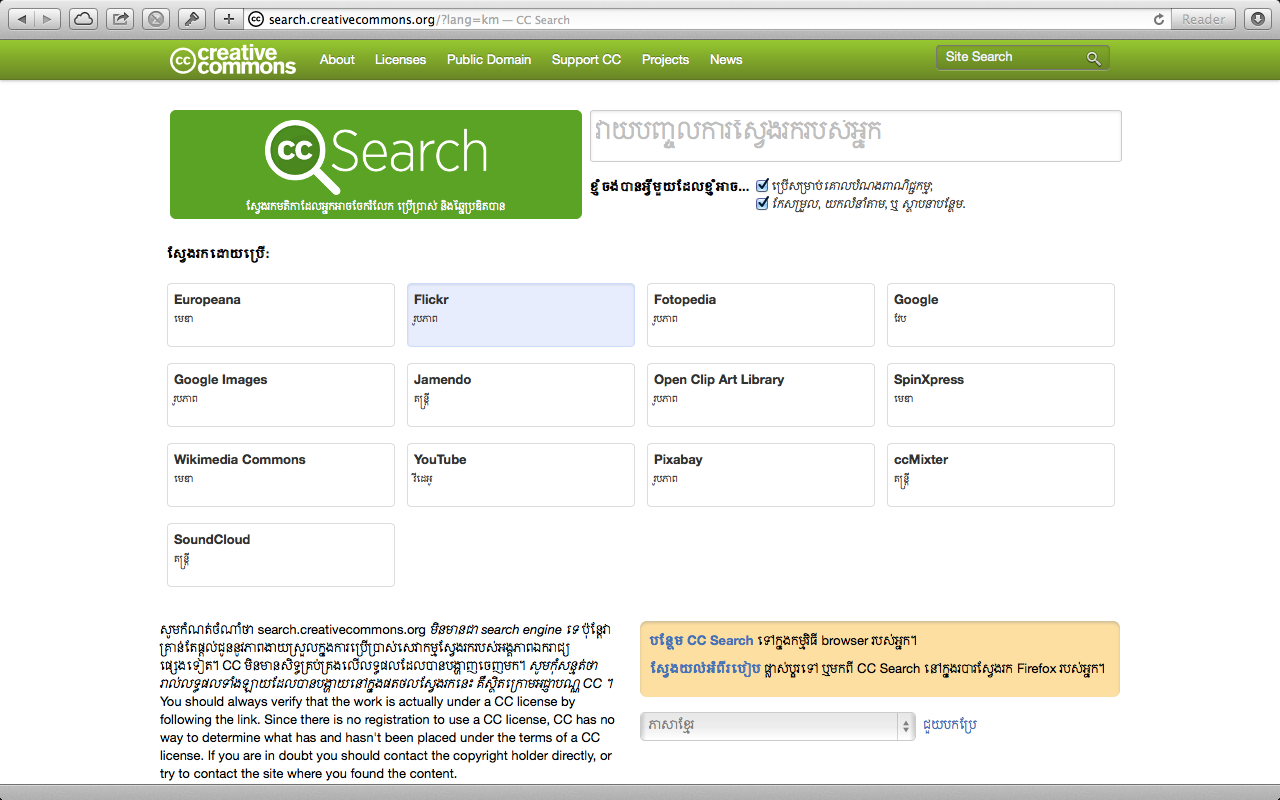Screen dimensions: 1280x800
Task: Open the downloads arrow icon
Action: [1257, 19]
